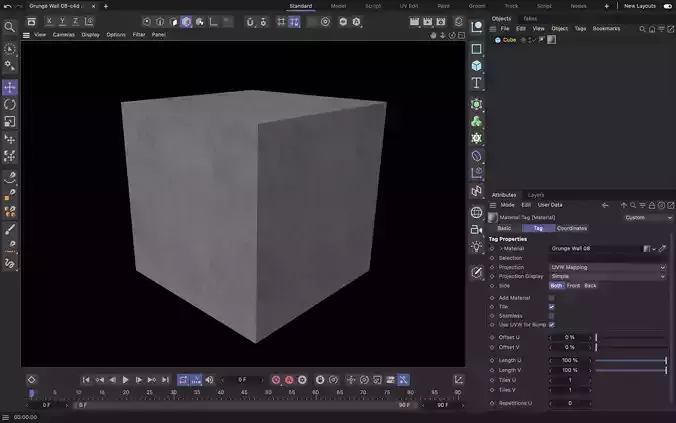Open Objects panel search icon
Screen dimensions: 676x423
[x=642, y=29]
